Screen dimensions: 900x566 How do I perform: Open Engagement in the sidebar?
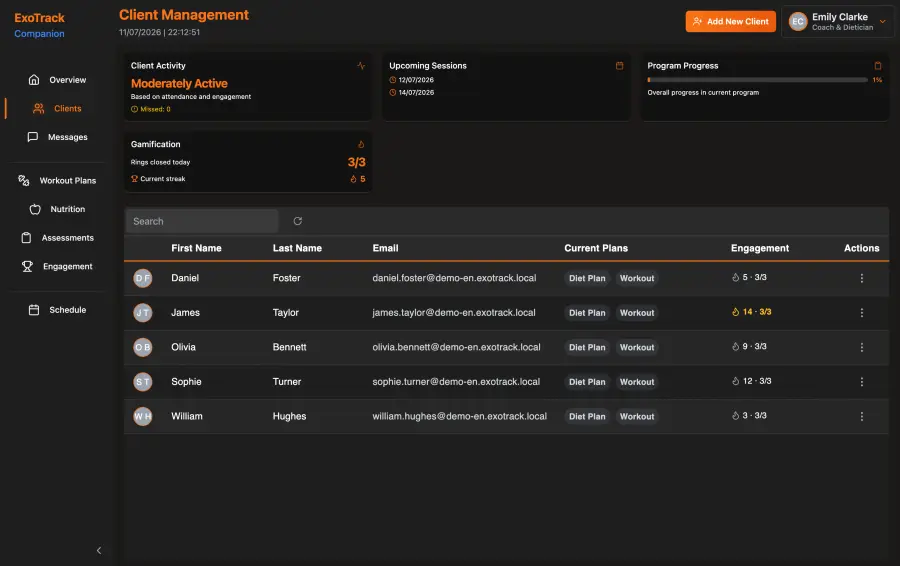[x=57, y=266]
